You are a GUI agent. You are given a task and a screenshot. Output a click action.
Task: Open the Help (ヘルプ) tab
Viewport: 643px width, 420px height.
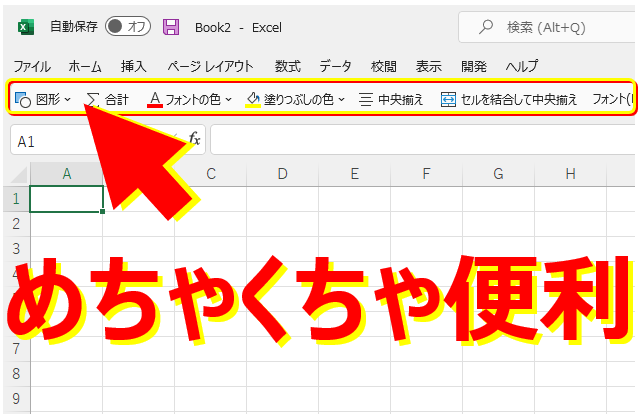click(x=521, y=66)
